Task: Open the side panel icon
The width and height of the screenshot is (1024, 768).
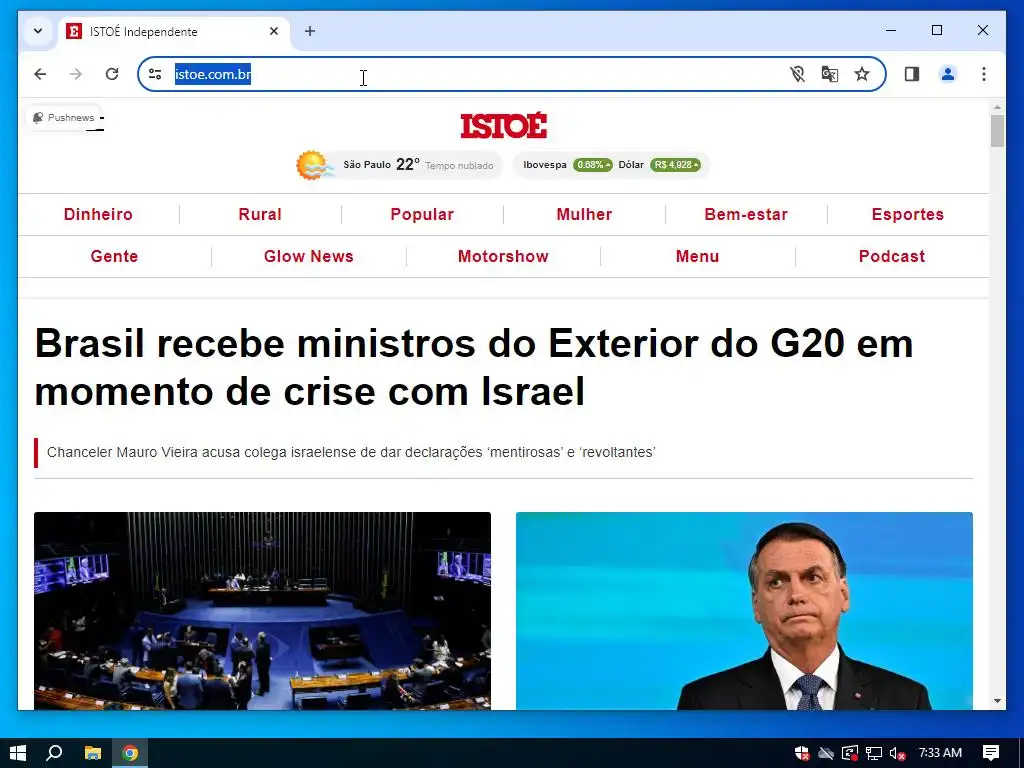Action: pyautogui.click(x=912, y=74)
